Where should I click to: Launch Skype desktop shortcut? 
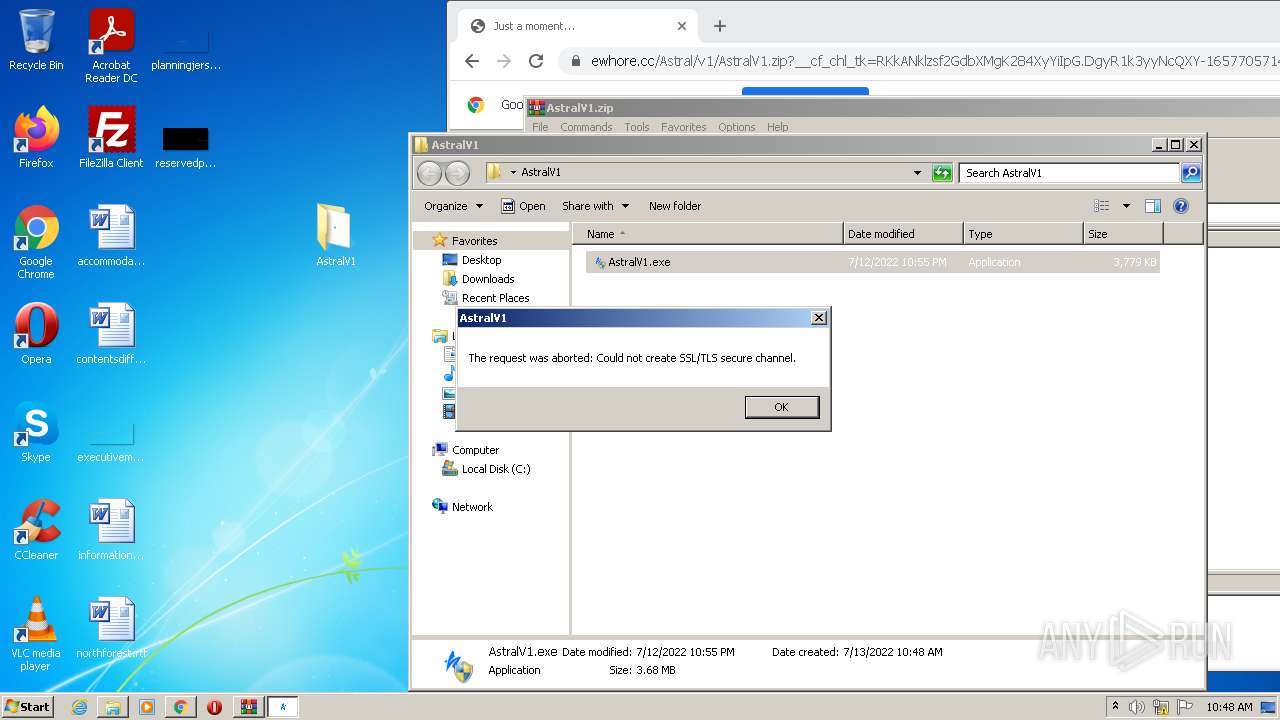(x=36, y=432)
